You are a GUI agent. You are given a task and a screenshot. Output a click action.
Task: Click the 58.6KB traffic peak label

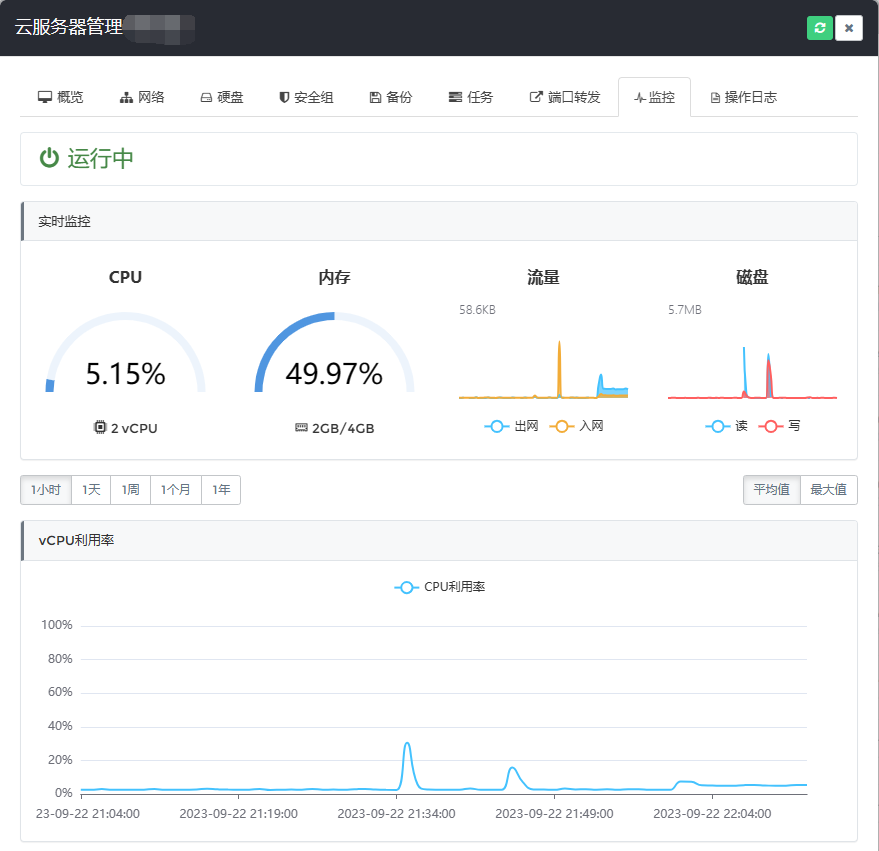click(477, 309)
